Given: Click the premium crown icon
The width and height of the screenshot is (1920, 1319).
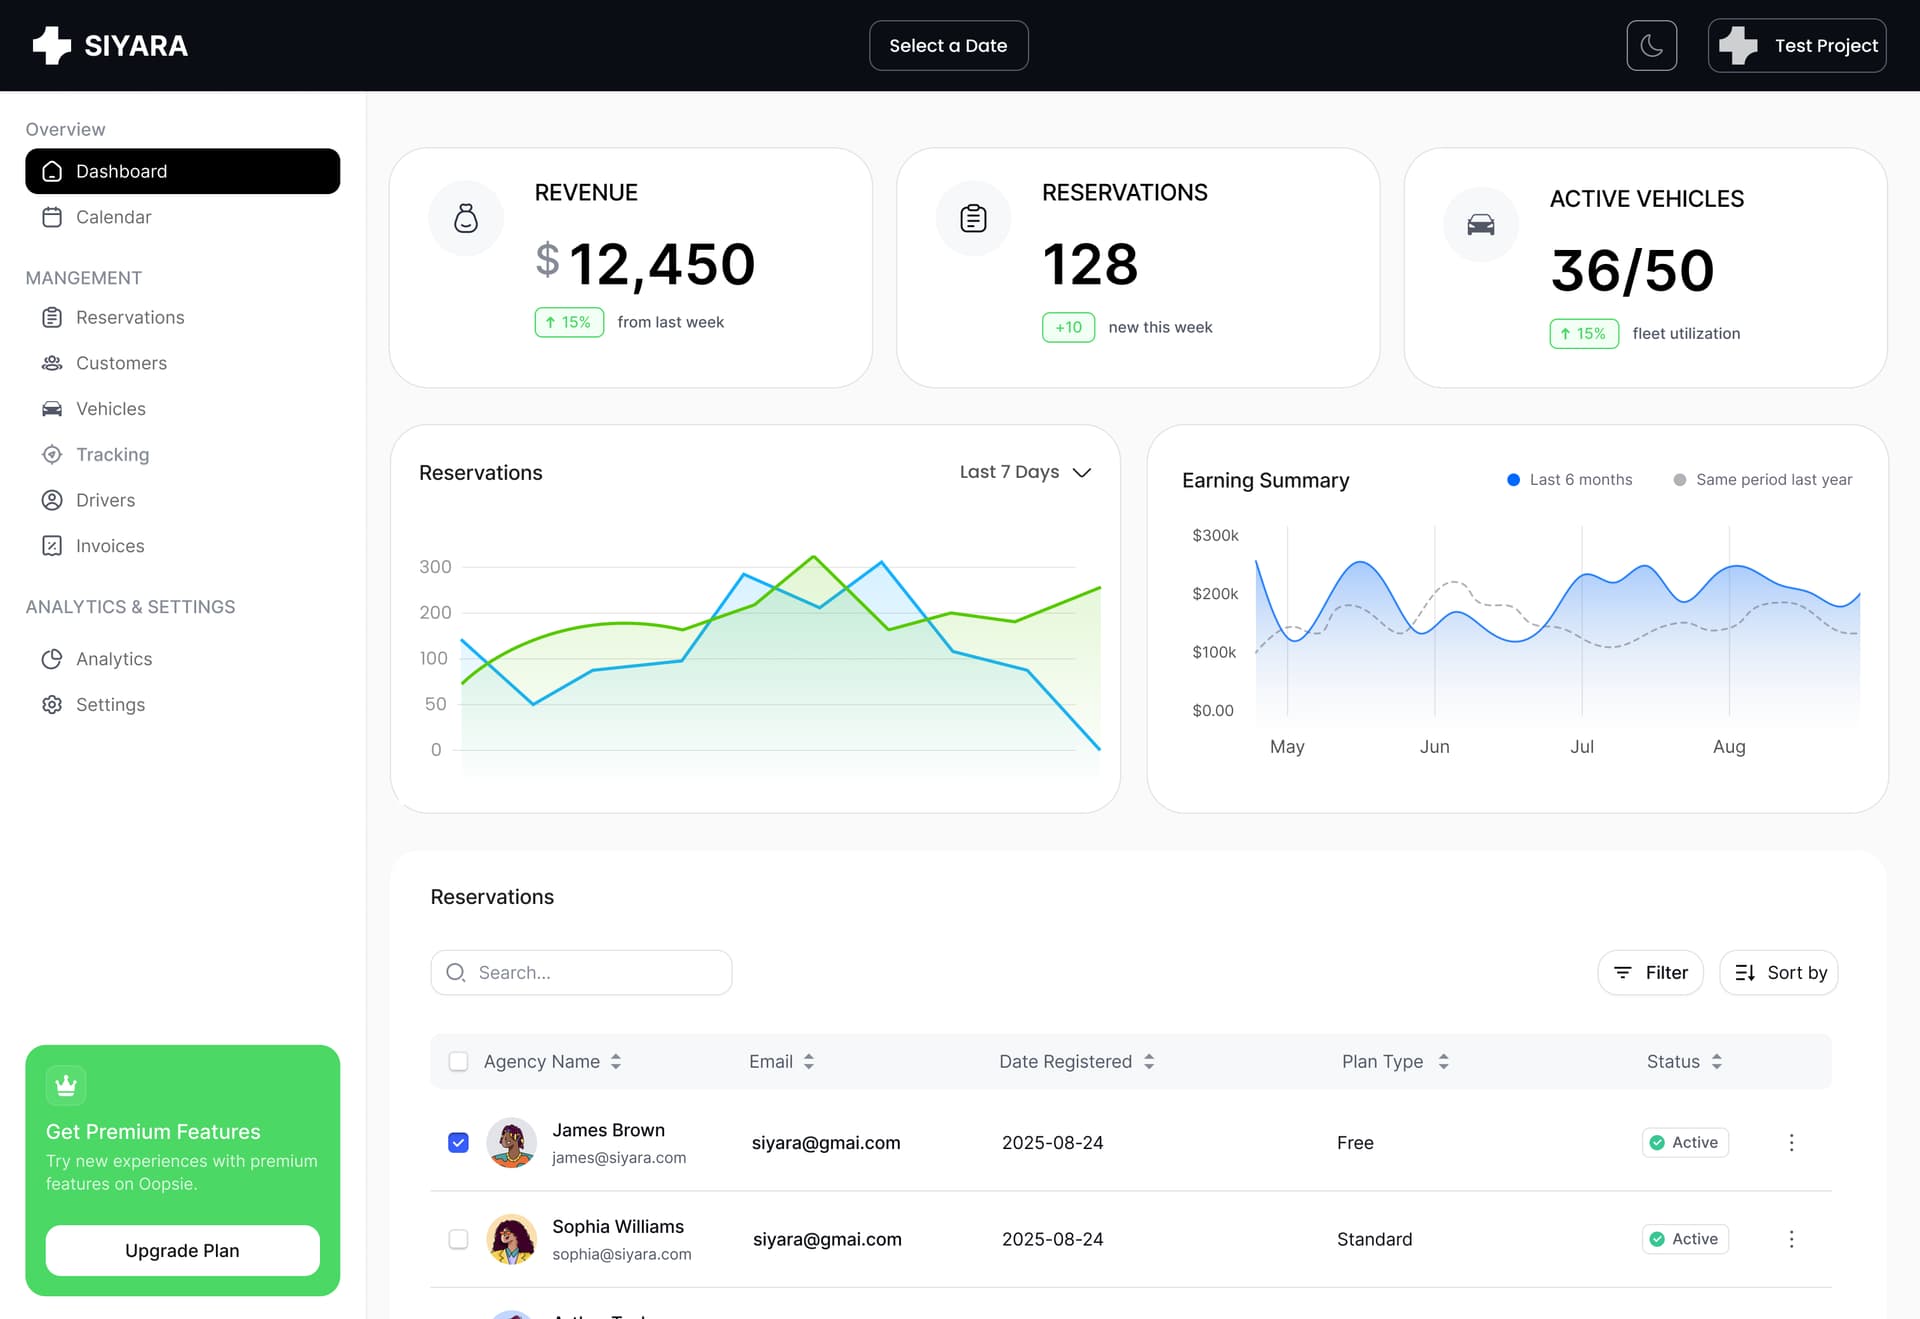Looking at the screenshot, I should point(66,1085).
